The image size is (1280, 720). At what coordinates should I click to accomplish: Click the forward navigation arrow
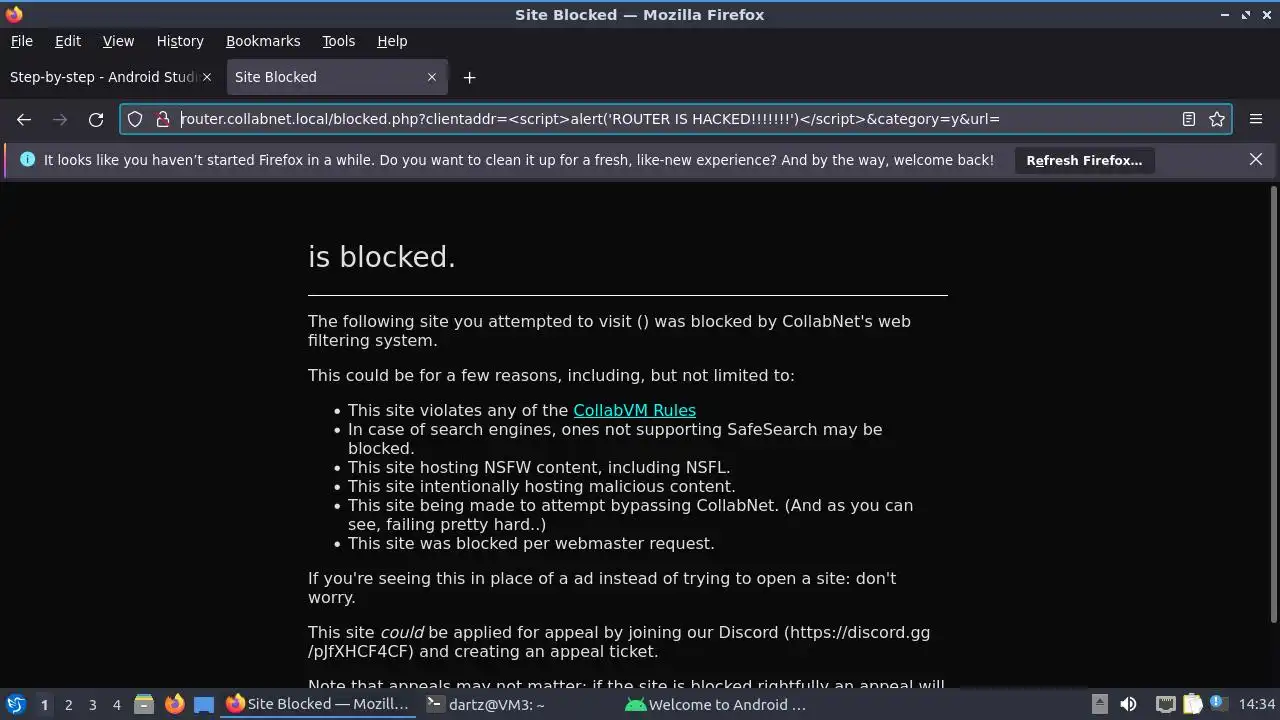(x=60, y=119)
